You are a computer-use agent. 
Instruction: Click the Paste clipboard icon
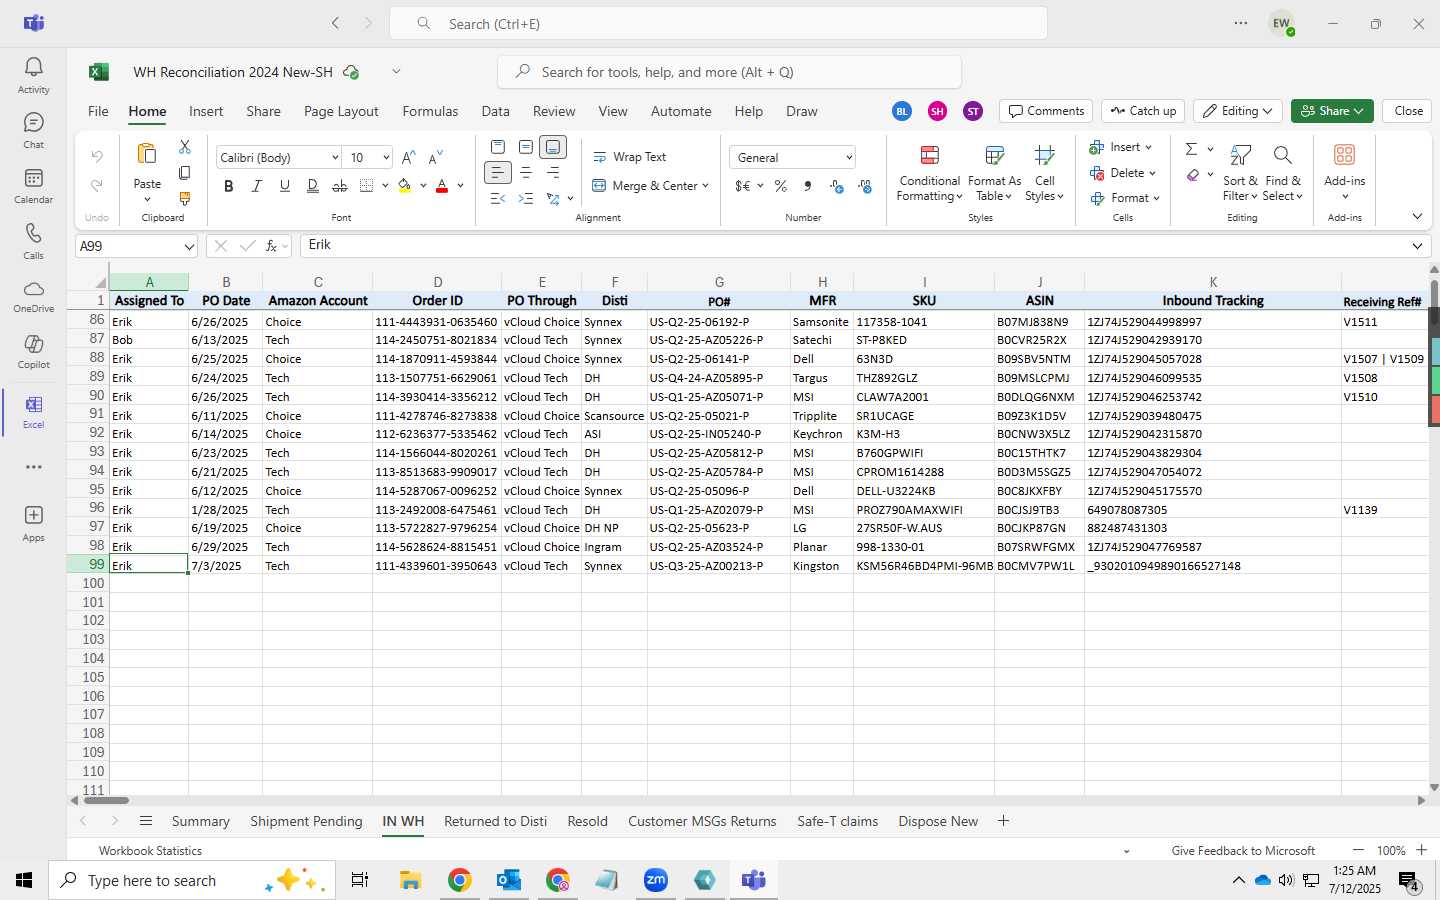click(x=147, y=155)
